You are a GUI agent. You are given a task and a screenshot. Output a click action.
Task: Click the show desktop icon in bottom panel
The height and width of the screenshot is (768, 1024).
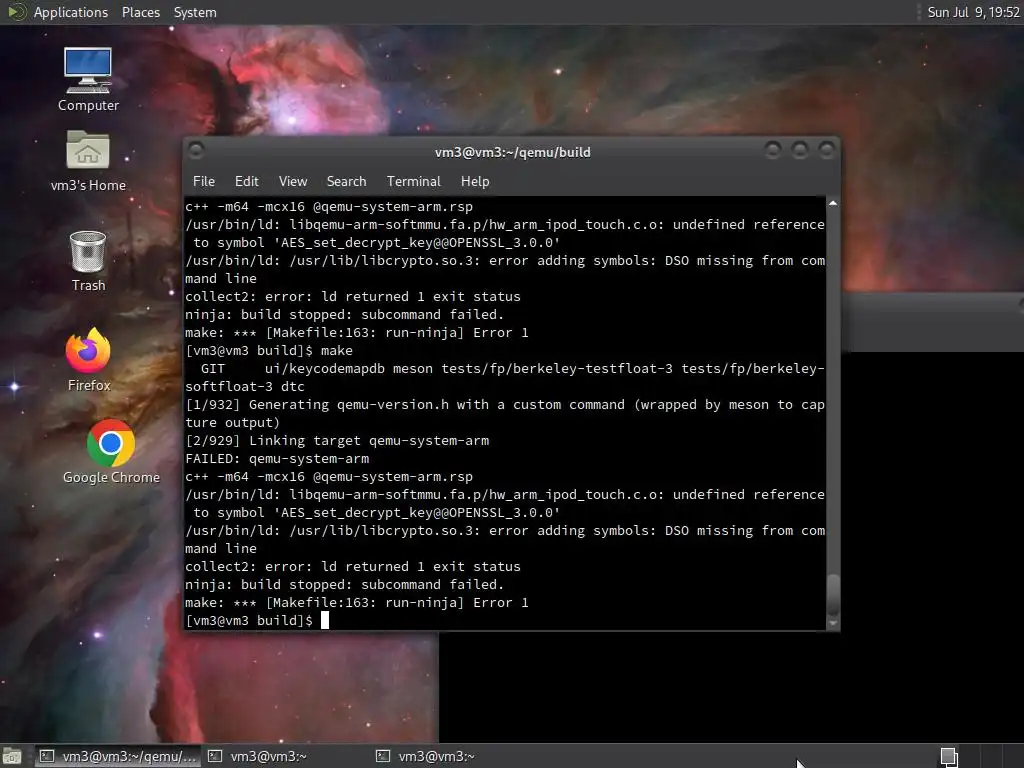(12, 757)
